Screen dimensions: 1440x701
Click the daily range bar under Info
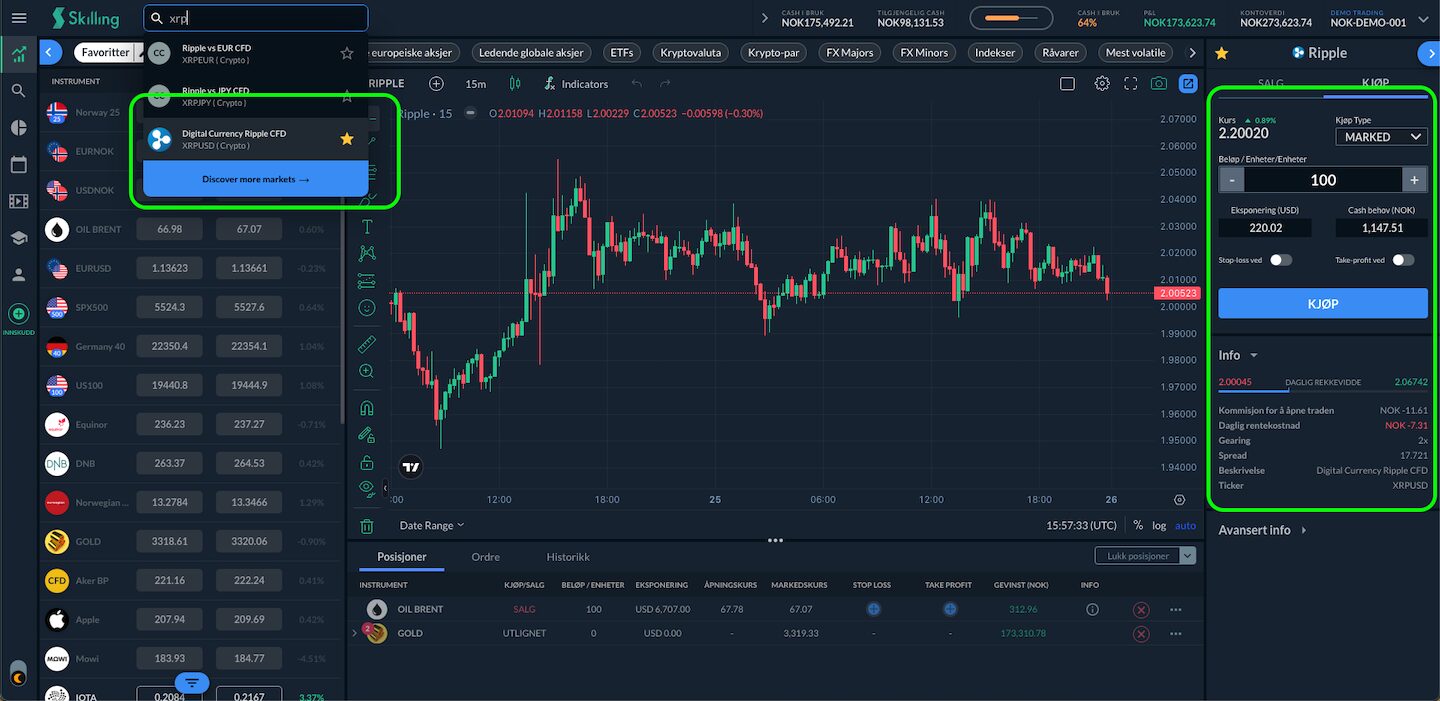1323,390
